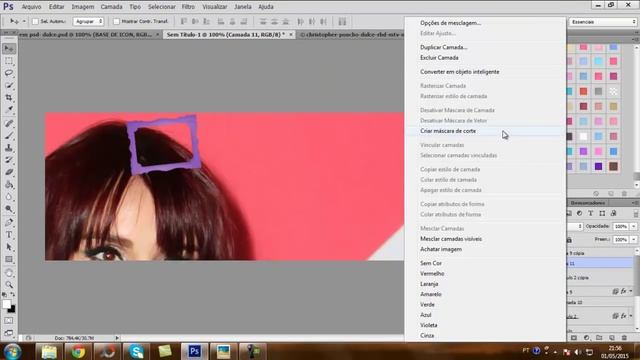
Task: Open Google Chrome from the taskbar
Action: tap(78, 351)
